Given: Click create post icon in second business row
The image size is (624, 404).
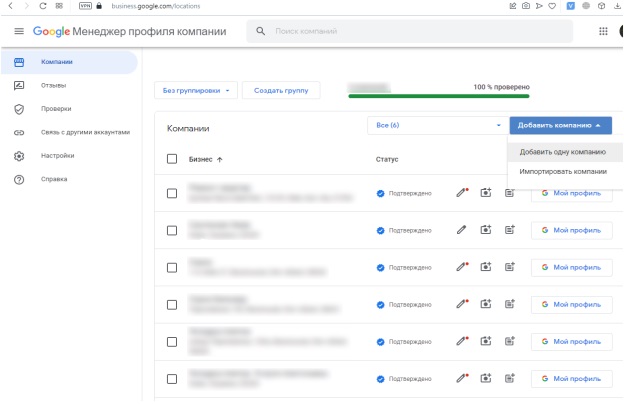Looking at the screenshot, I should click(x=509, y=230).
